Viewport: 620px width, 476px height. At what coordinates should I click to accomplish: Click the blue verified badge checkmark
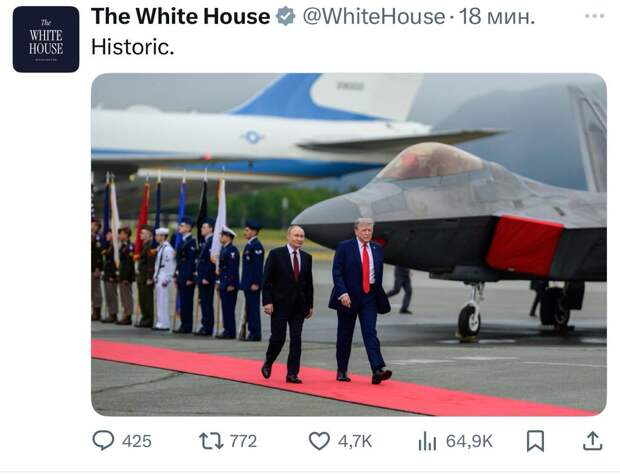click(x=285, y=17)
